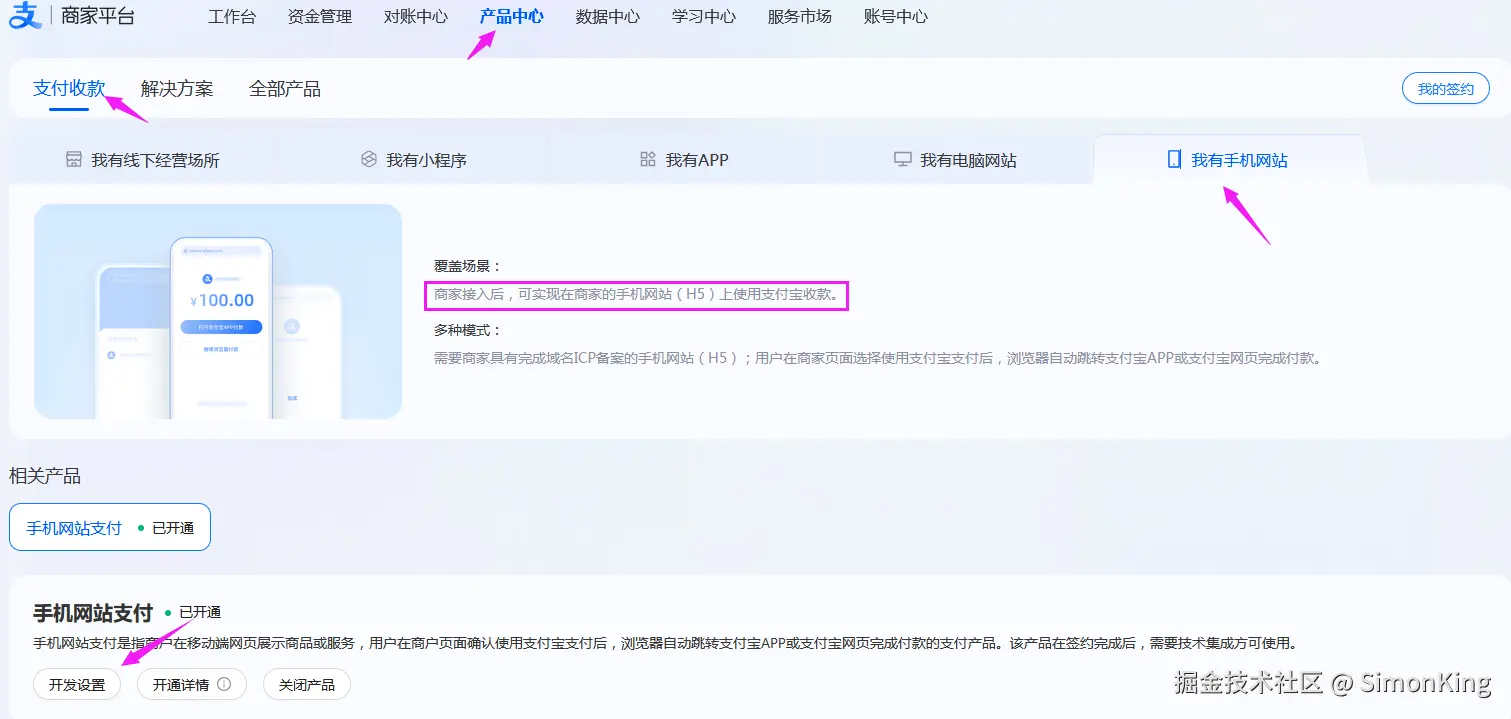Click the Alipay logo icon
The image size is (1511, 719).
click(x=26, y=16)
